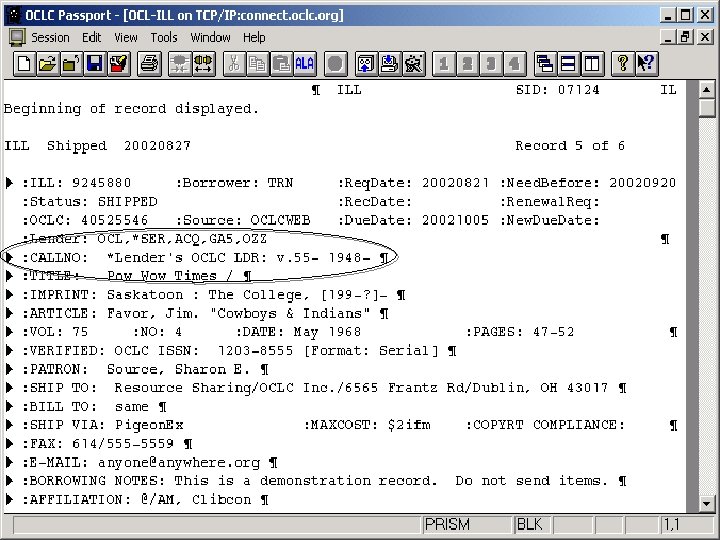Click the Connect toolbar icon
The height and width of the screenshot is (540, 720).
coord(203,64)
